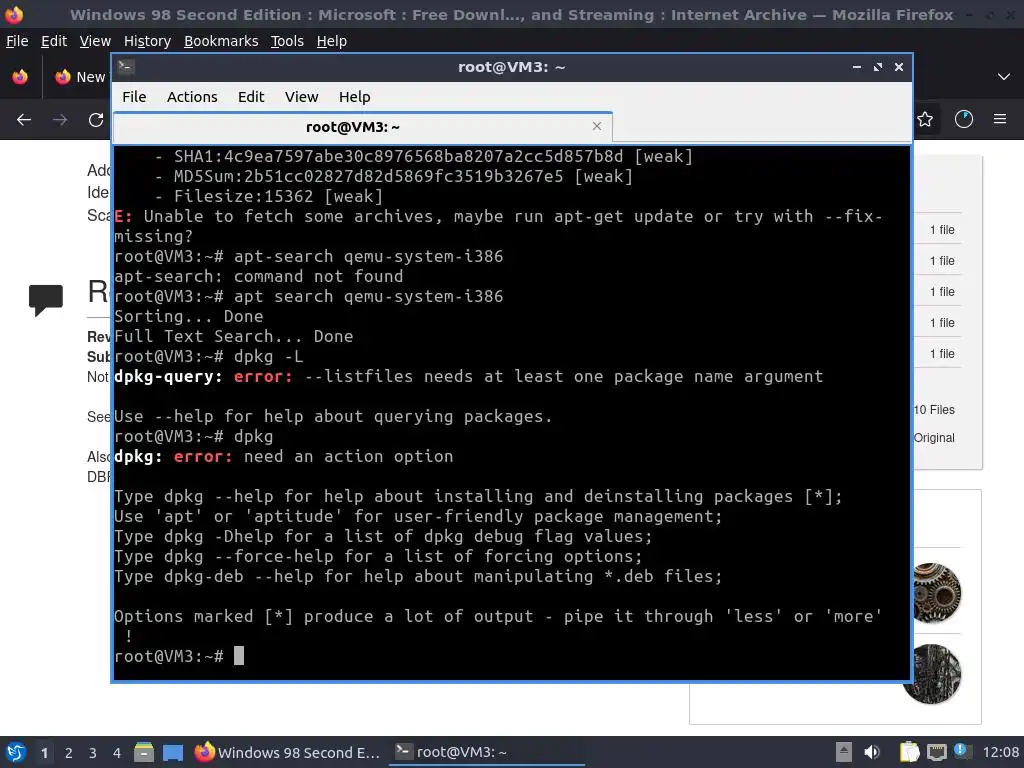Open Firefox's History menu

(x=147, y=41)
